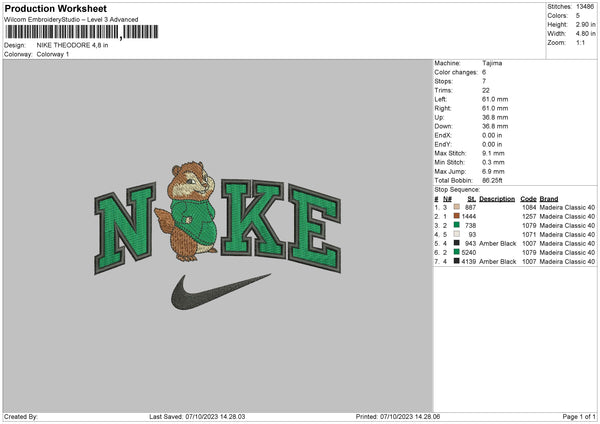
Task: Click the green letter N in the design
Action: 125,228
